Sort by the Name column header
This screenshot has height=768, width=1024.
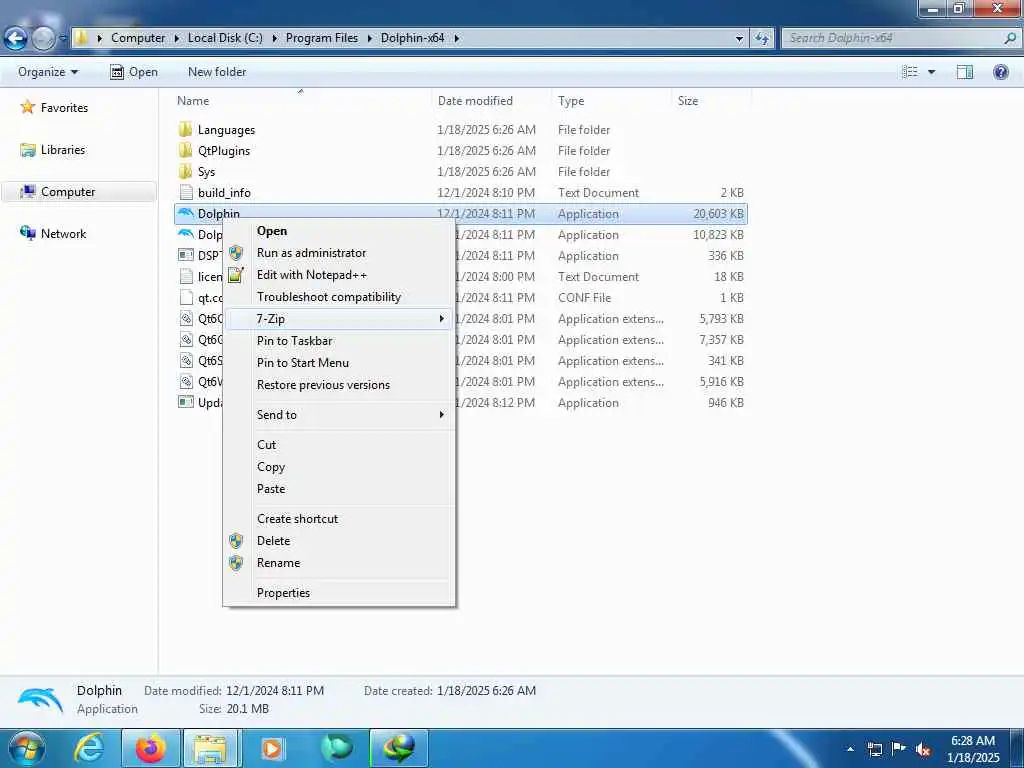click(x=193, y=101)
